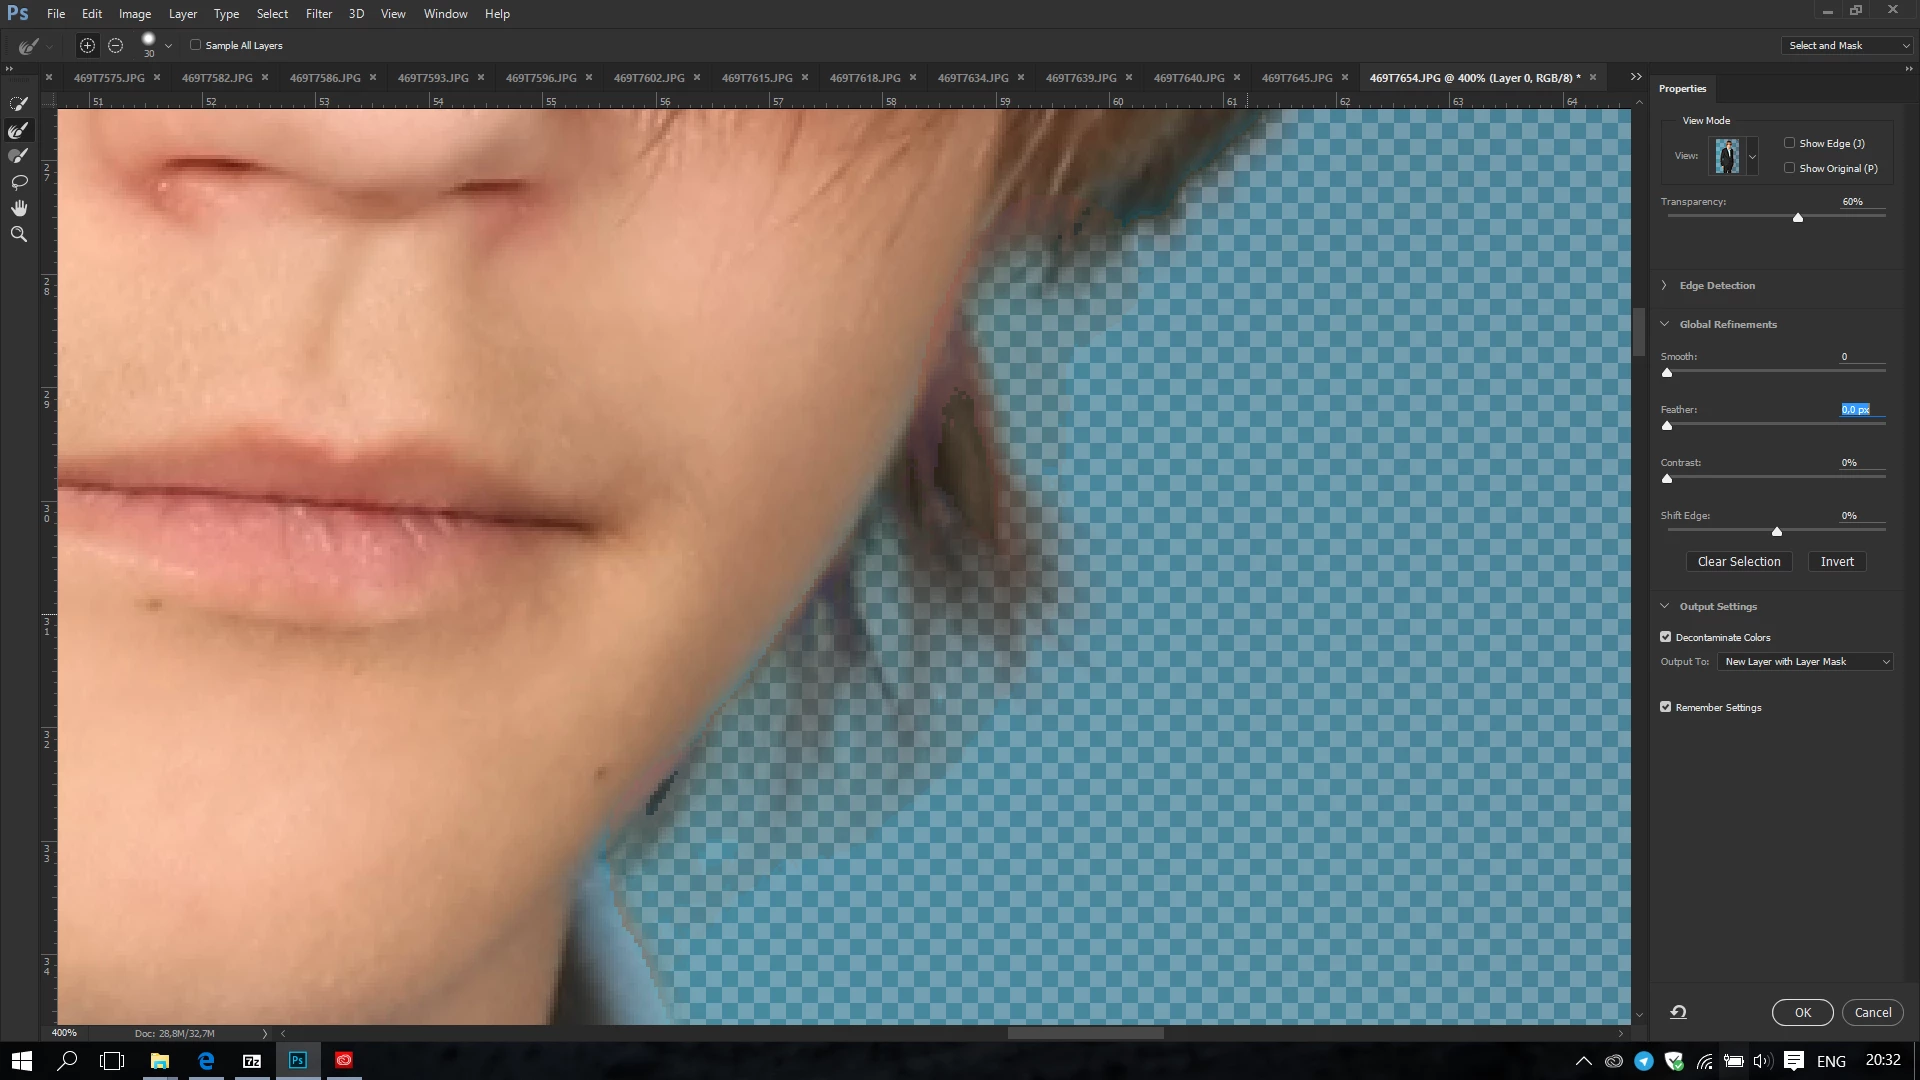
Task: Select the Zoom tool
Action: tap(18, 234)
